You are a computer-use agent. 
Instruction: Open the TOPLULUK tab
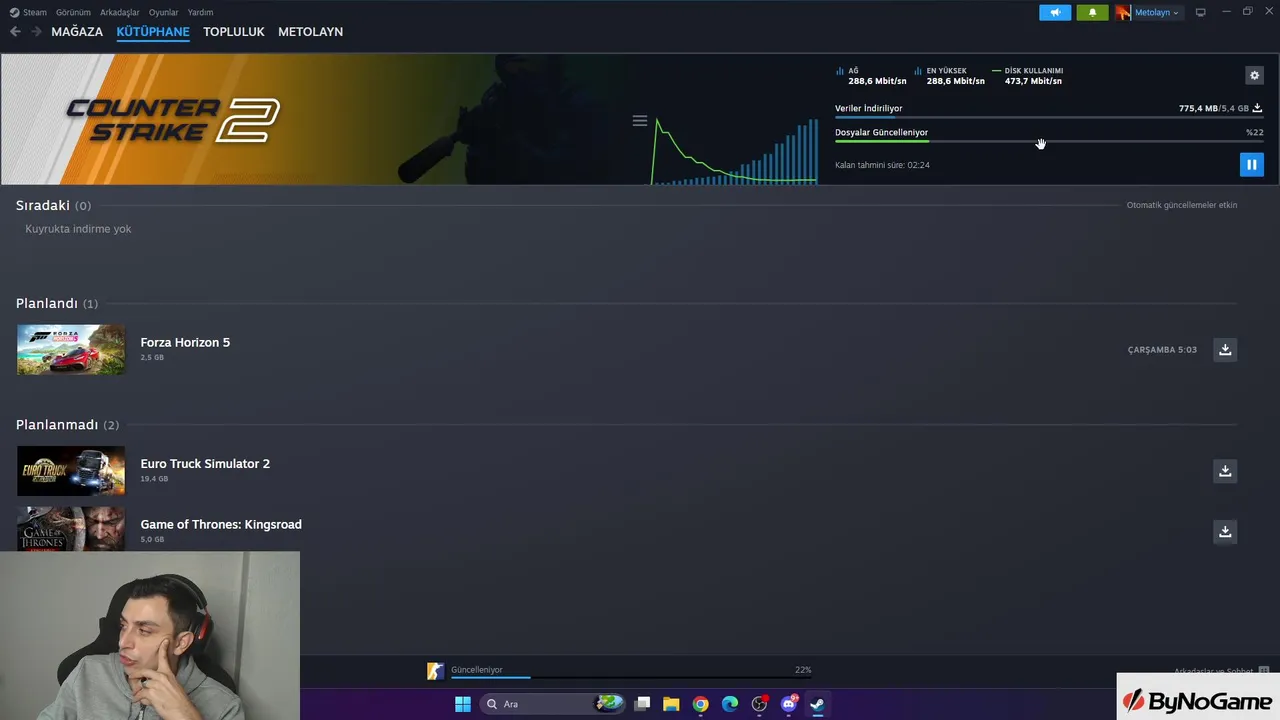(233, 32)
